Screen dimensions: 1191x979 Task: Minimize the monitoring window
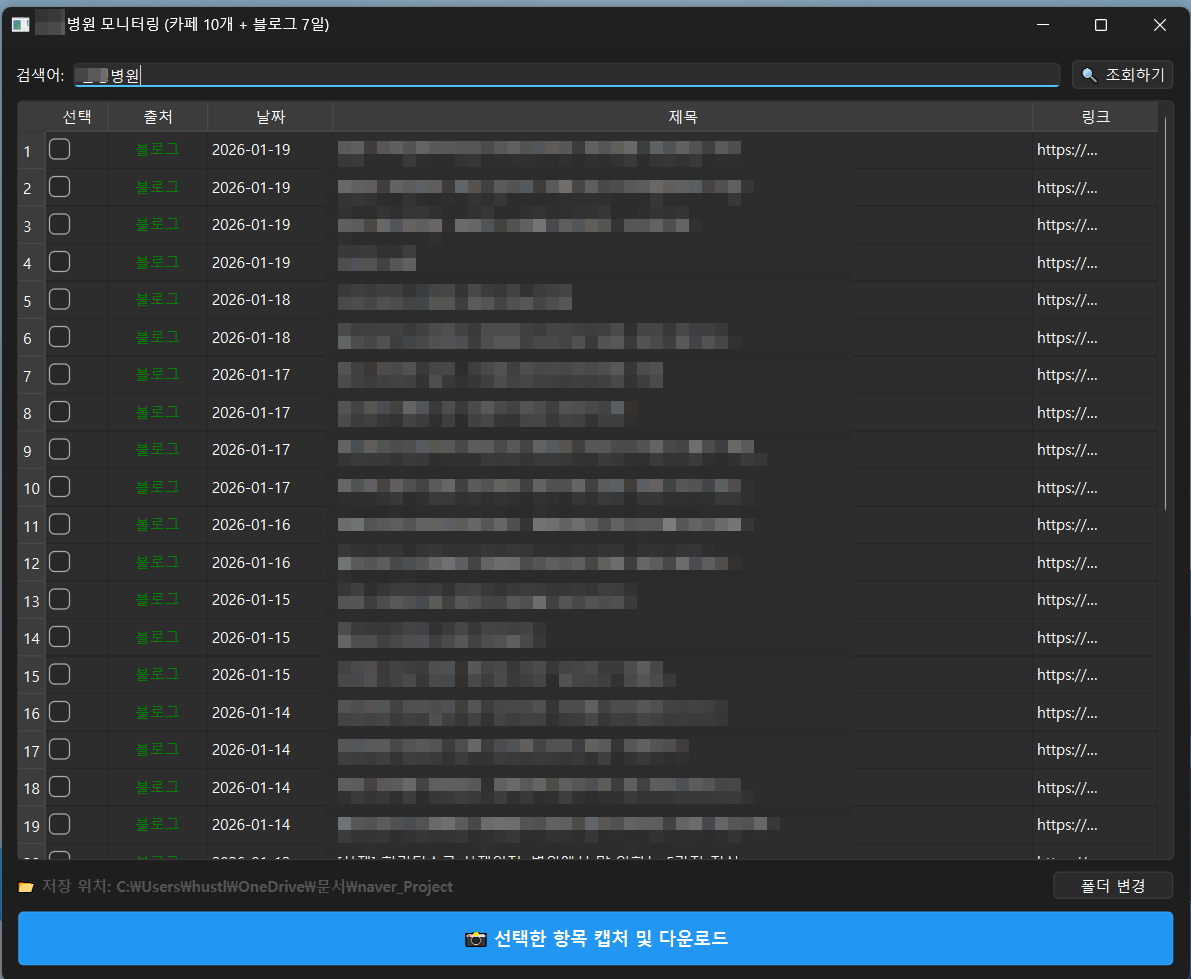[x=1043, y=24]
